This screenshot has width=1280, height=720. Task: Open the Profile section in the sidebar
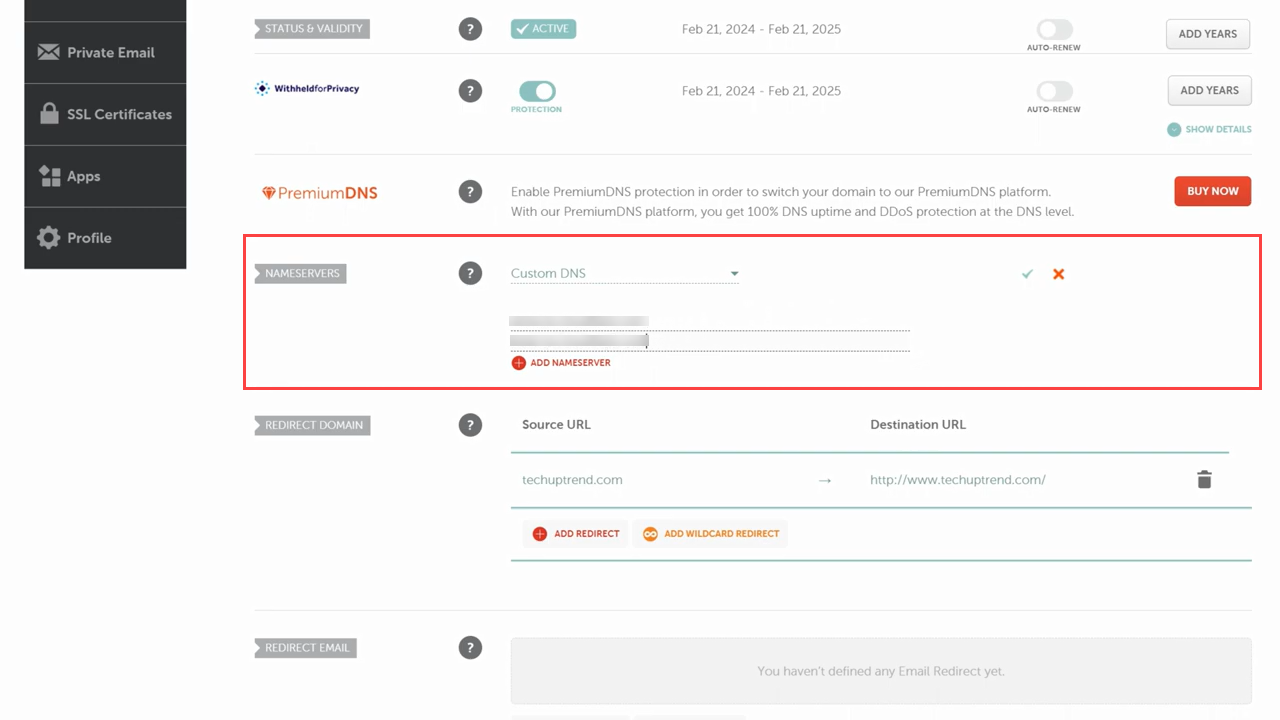[105, 238]
